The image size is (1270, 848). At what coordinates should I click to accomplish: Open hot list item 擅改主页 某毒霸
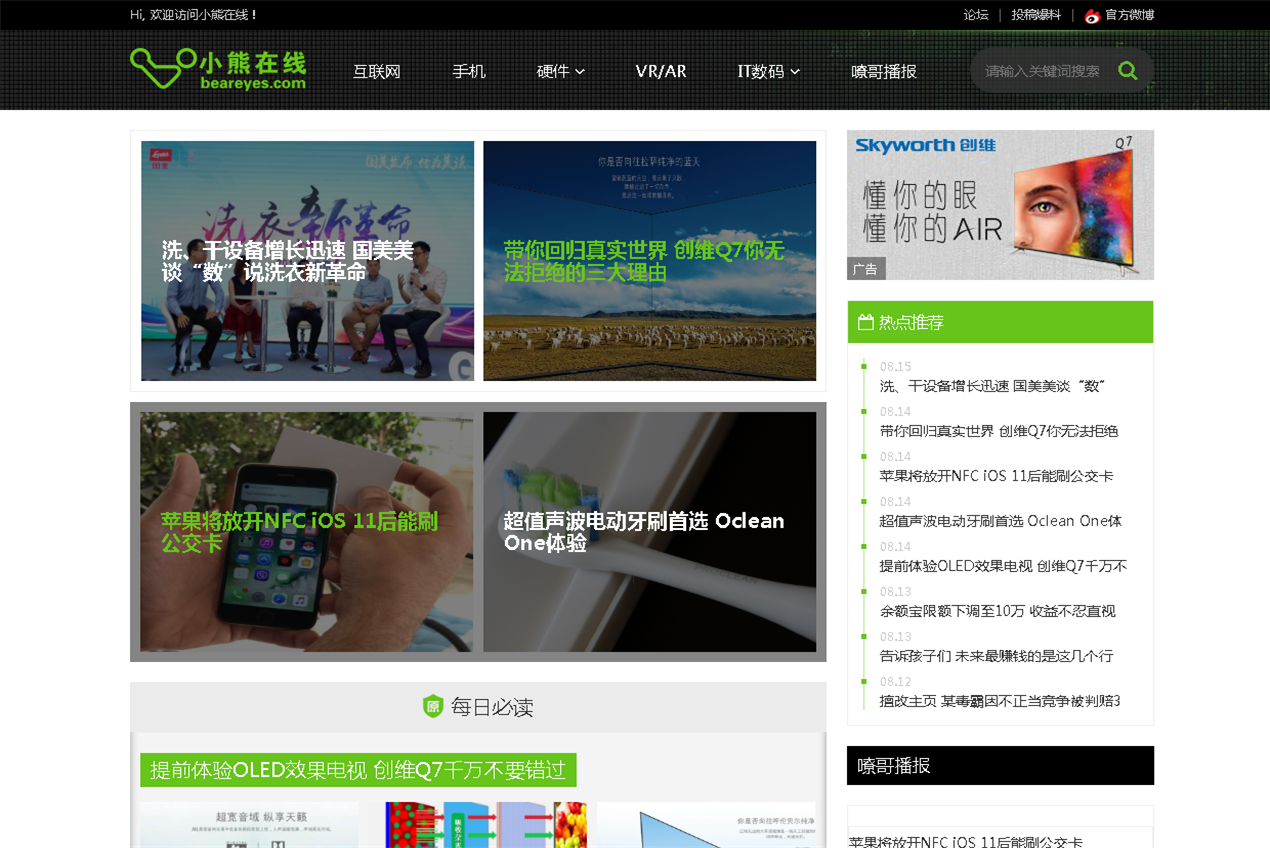click(1000, 701)
